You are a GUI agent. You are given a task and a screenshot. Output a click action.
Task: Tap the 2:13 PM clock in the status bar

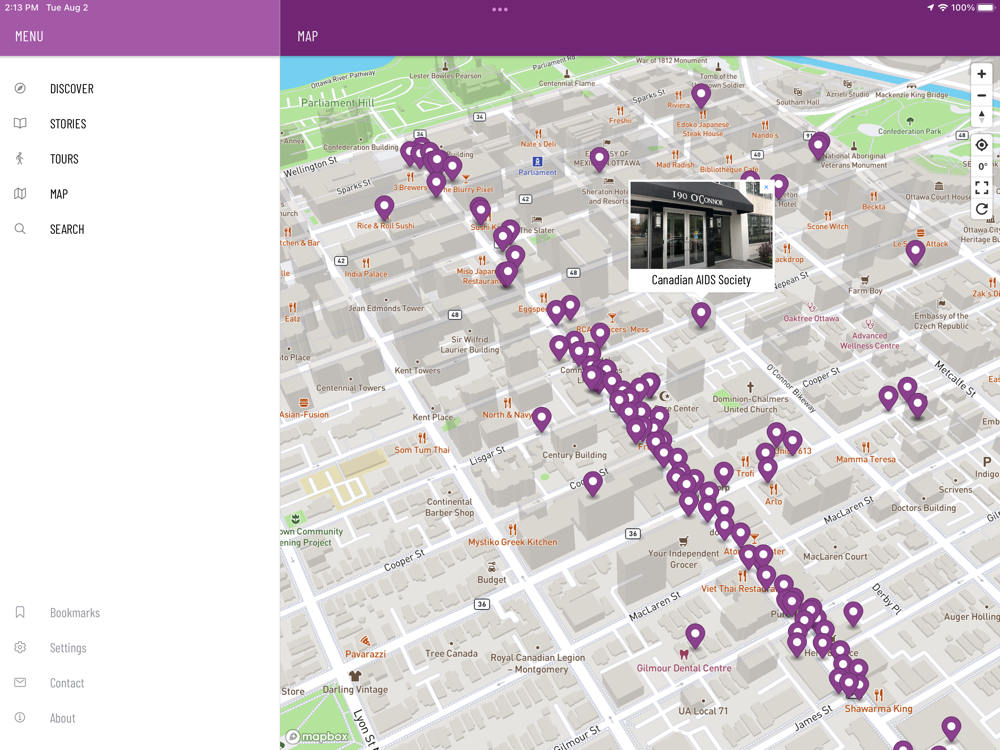pos(22,8)
